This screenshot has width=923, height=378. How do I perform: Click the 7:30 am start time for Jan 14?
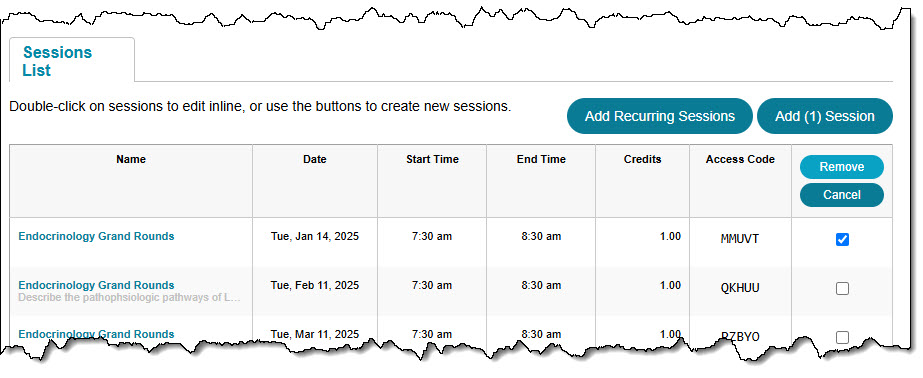tap(432, 236)
